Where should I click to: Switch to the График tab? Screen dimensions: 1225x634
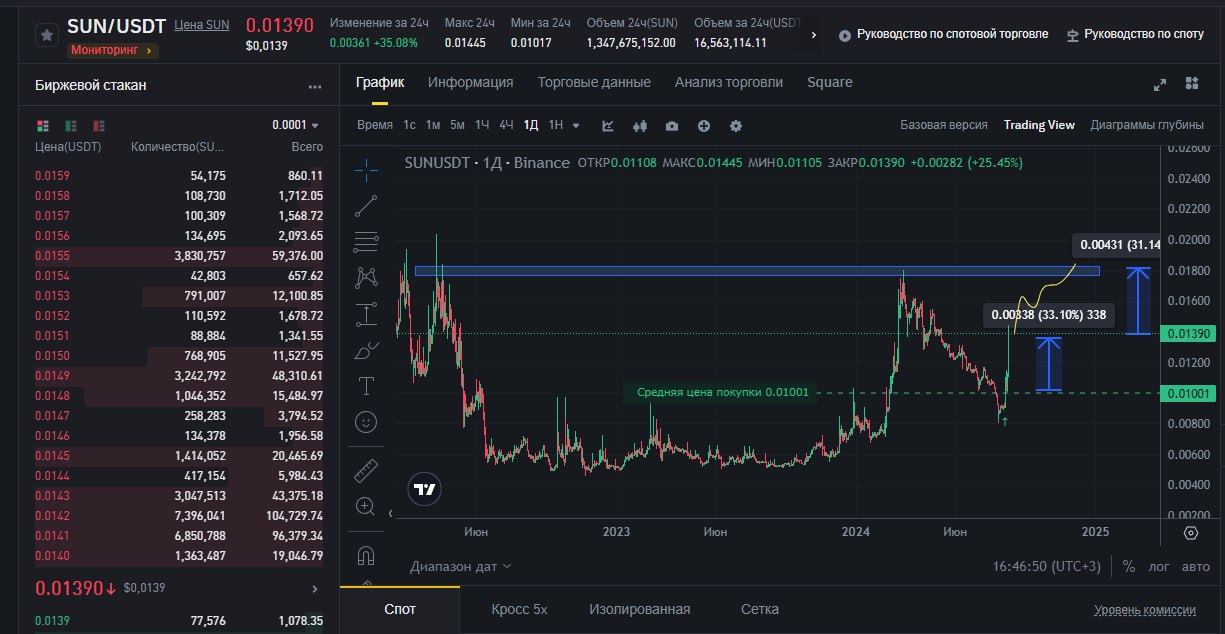[380, 82]
